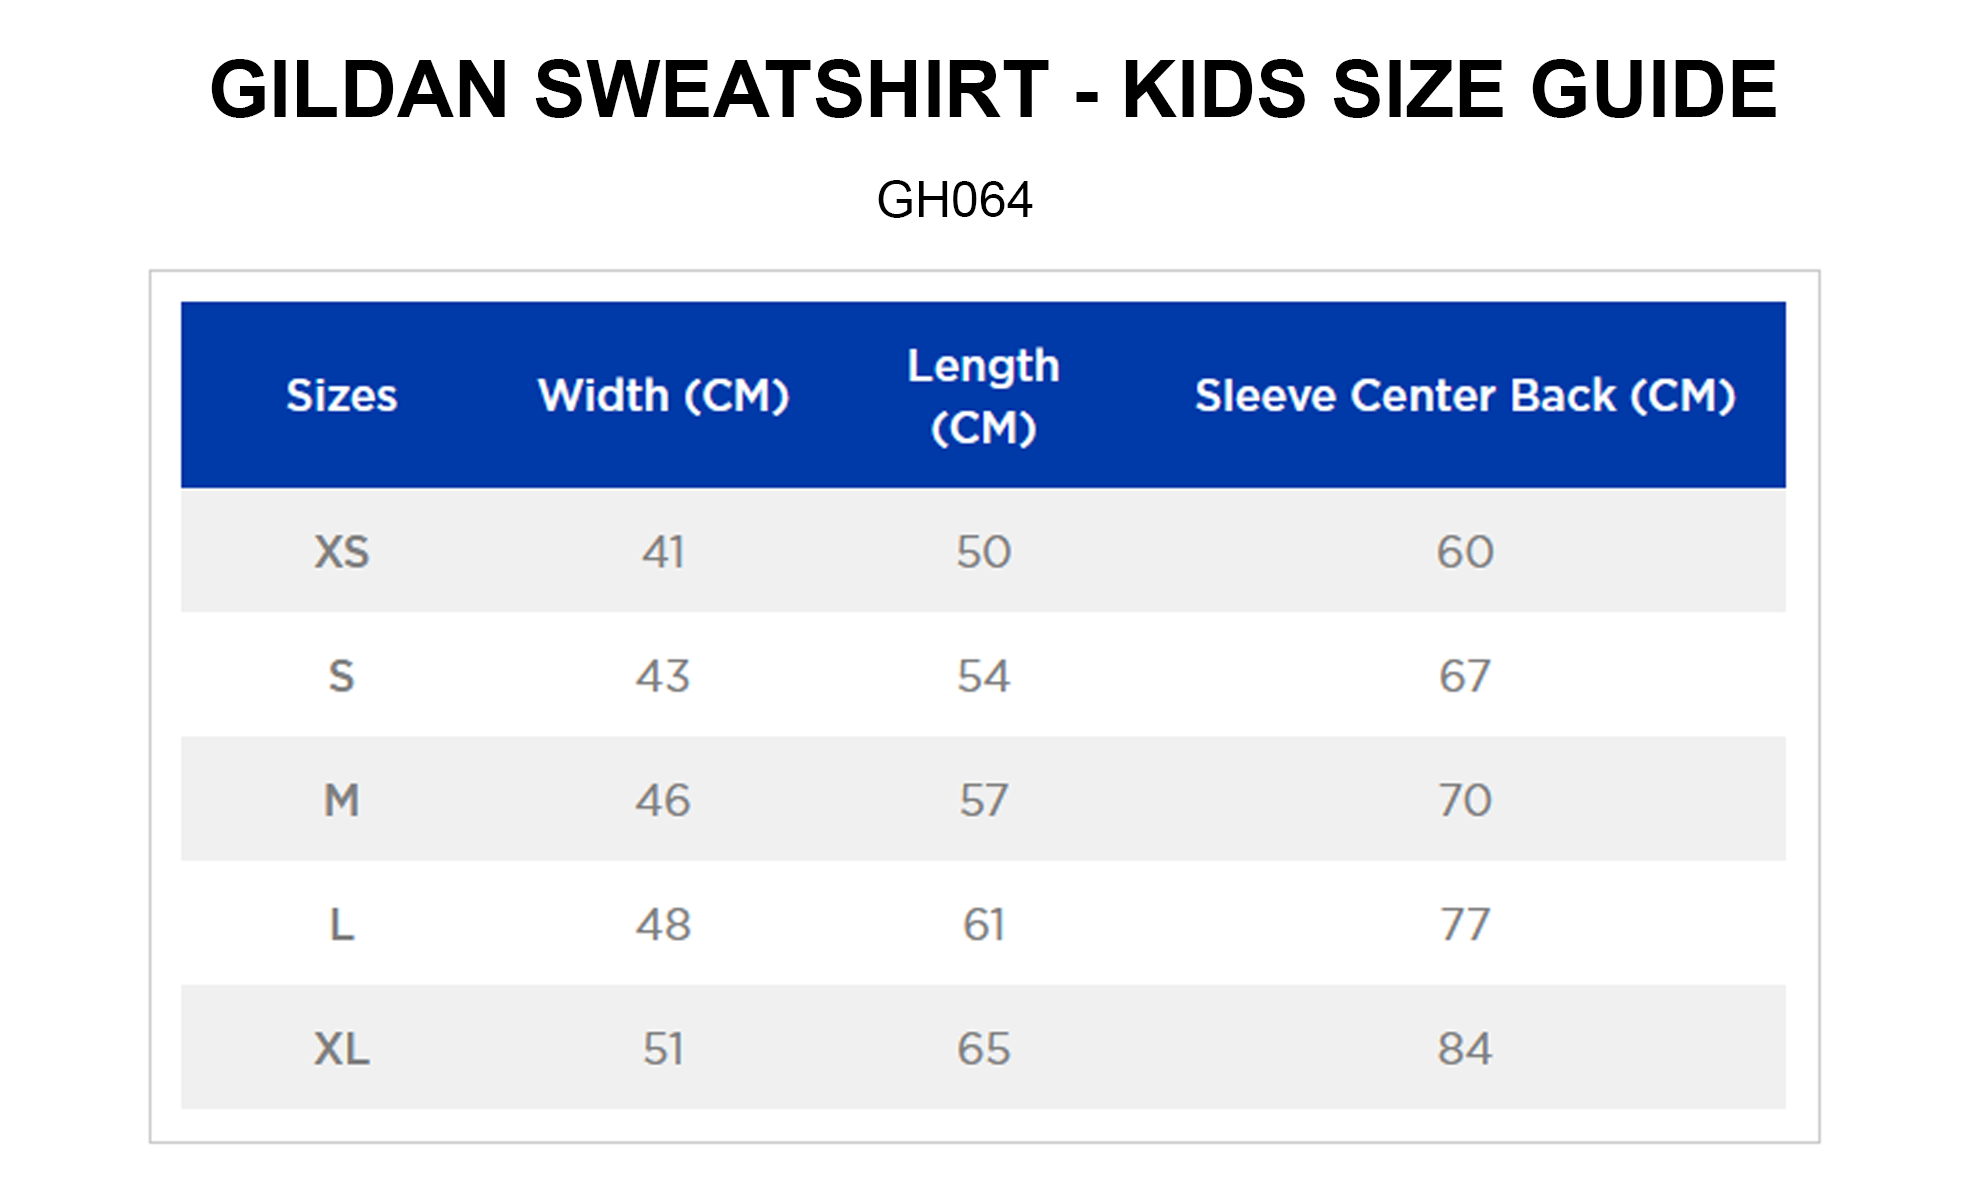
Task: Click the L sleeve value 77
Action: click(1465, 925)
